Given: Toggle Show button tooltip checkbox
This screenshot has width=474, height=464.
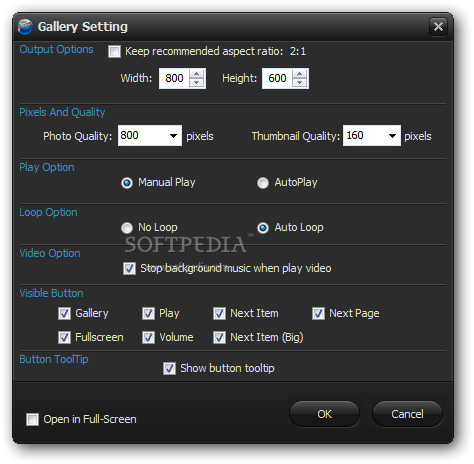Looking at the screenshot, I should click(x=169, y=369).
